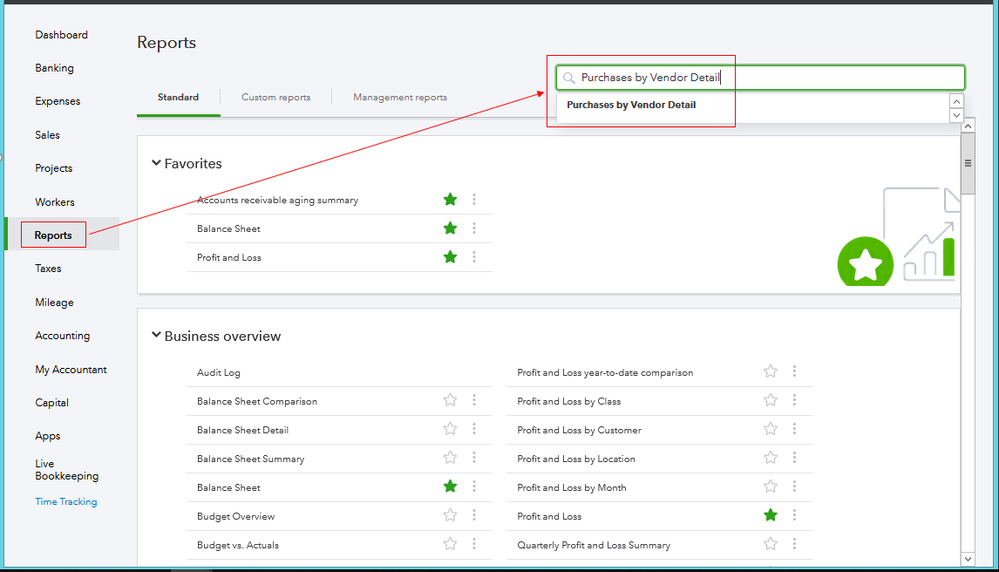Image resolution: width=999 pixels, height=572 pixels.
Task: Unfavorite Accounts receivable aging summary star
Action: coord(450,200)
